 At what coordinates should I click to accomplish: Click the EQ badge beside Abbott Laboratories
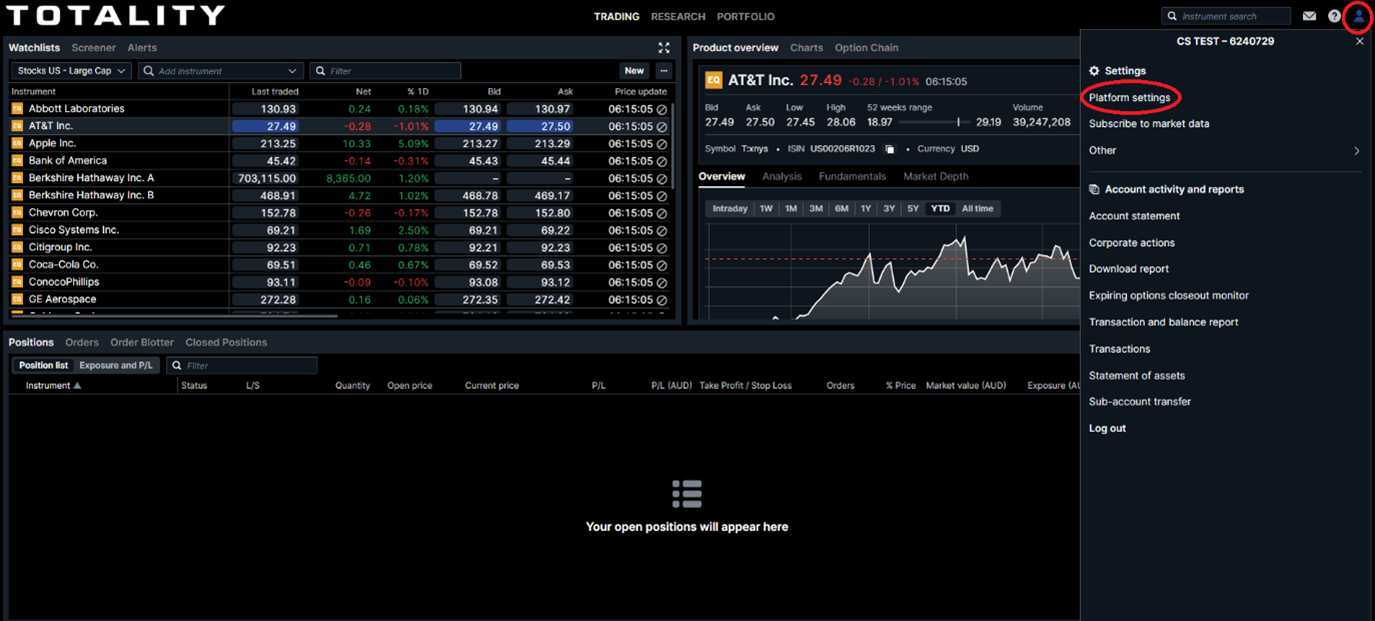click(17, 108)
